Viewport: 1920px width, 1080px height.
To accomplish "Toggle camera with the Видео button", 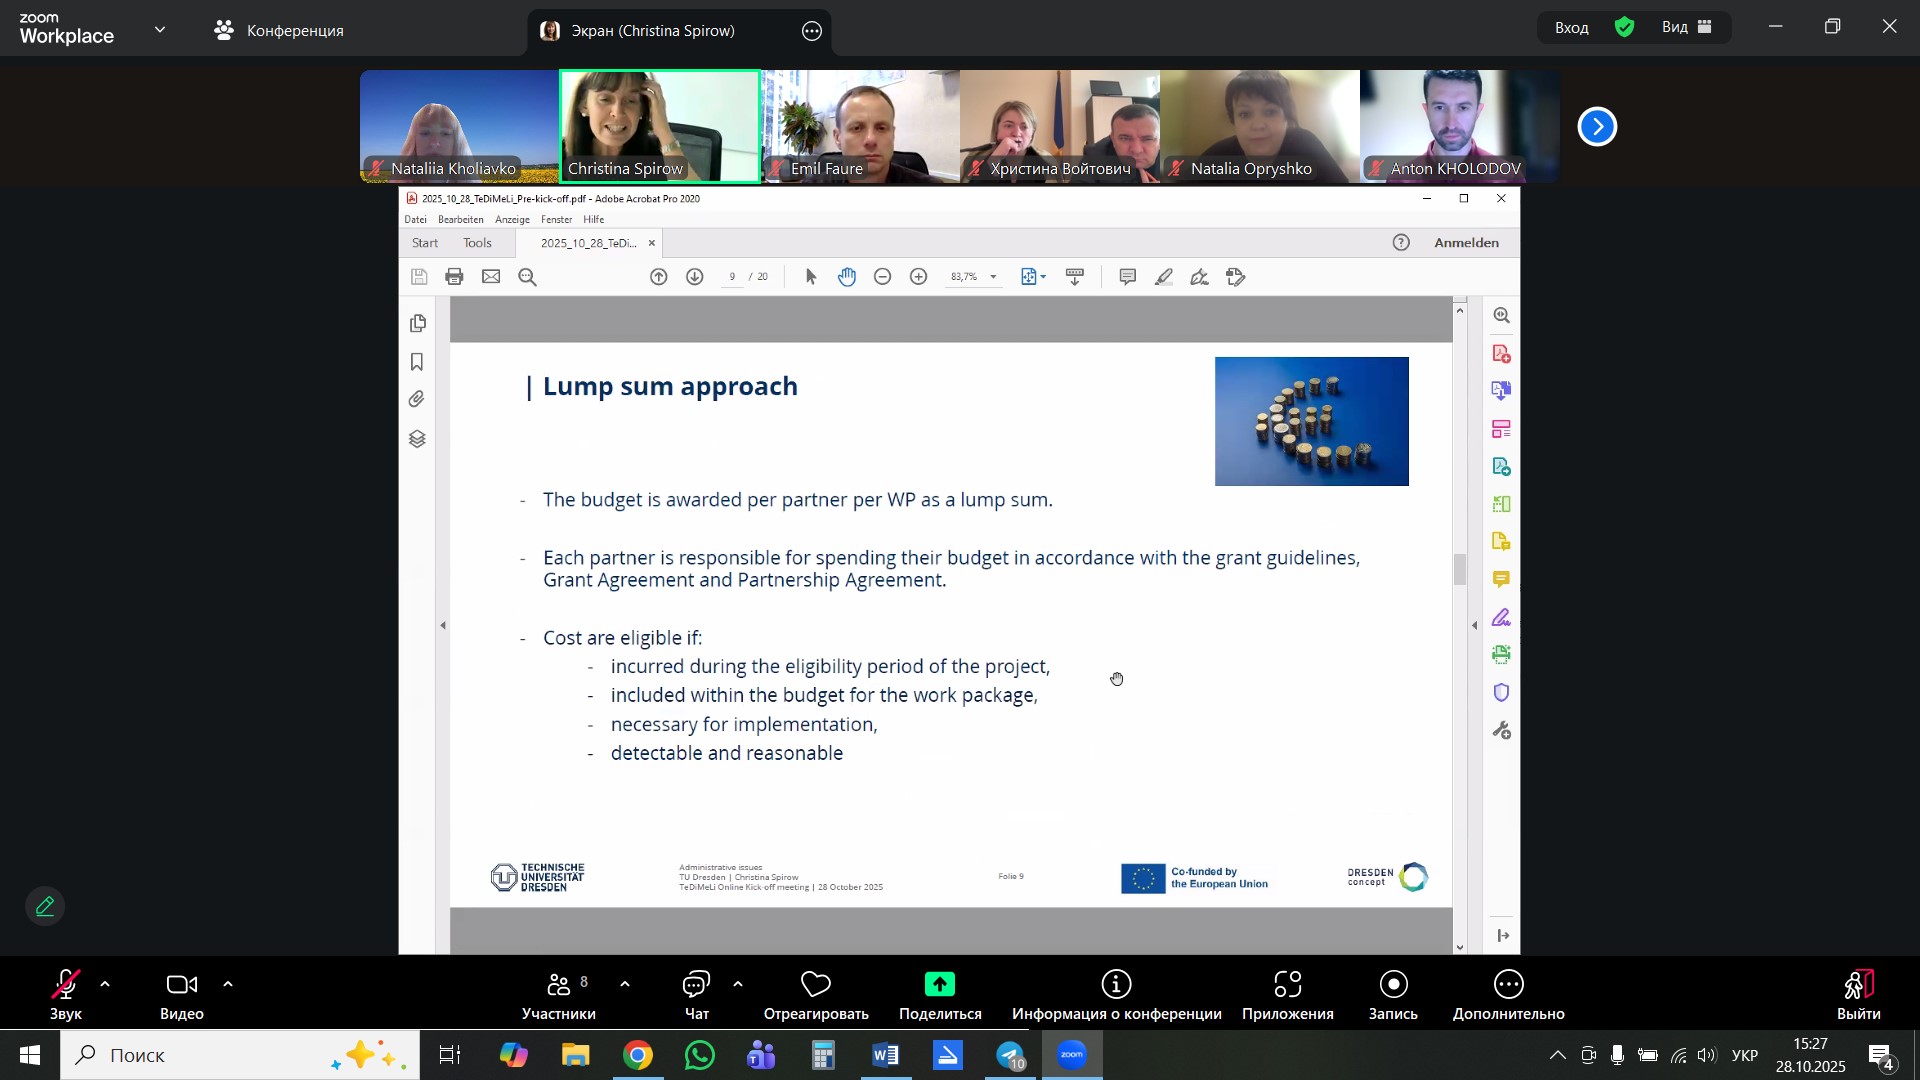I will [181, 994].
